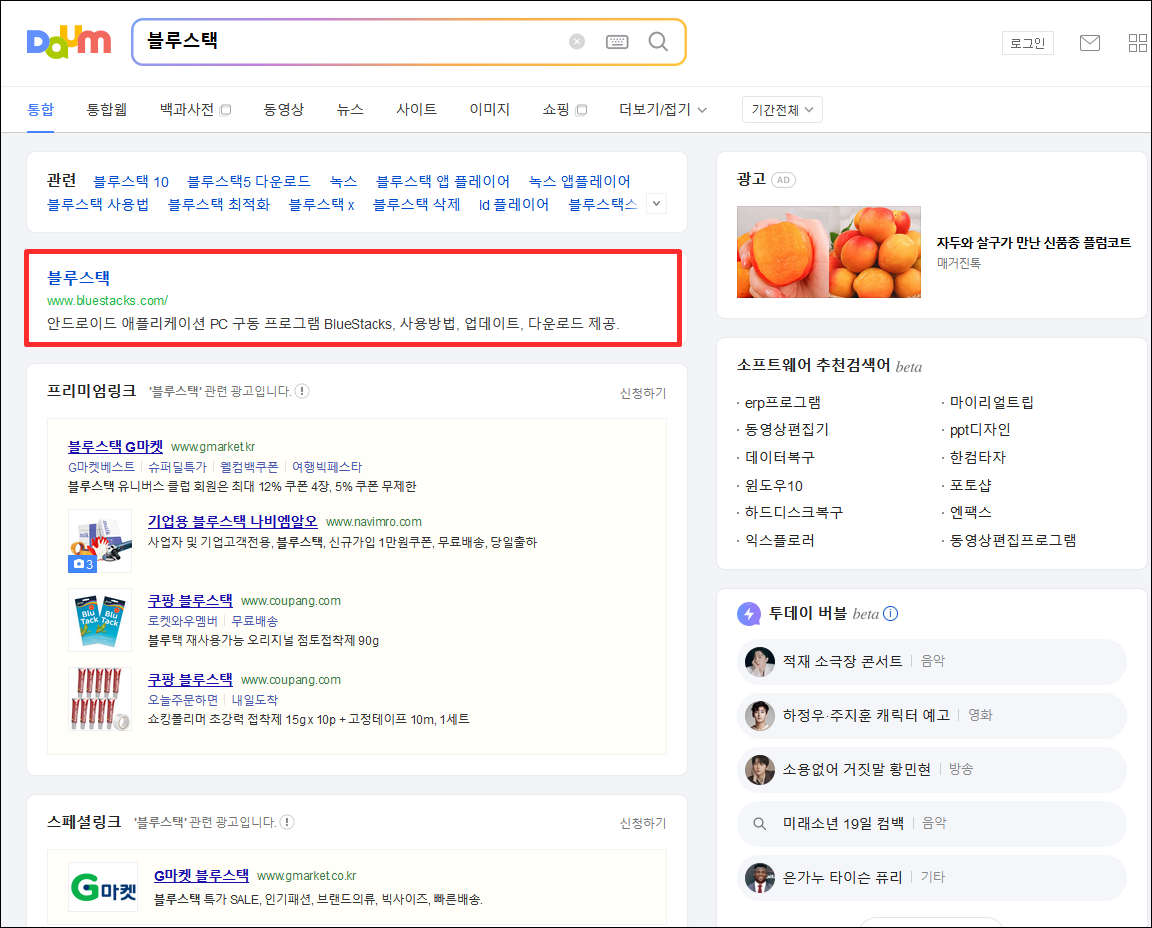Click 신청하기 in 프리미엄링크 section

643,393
